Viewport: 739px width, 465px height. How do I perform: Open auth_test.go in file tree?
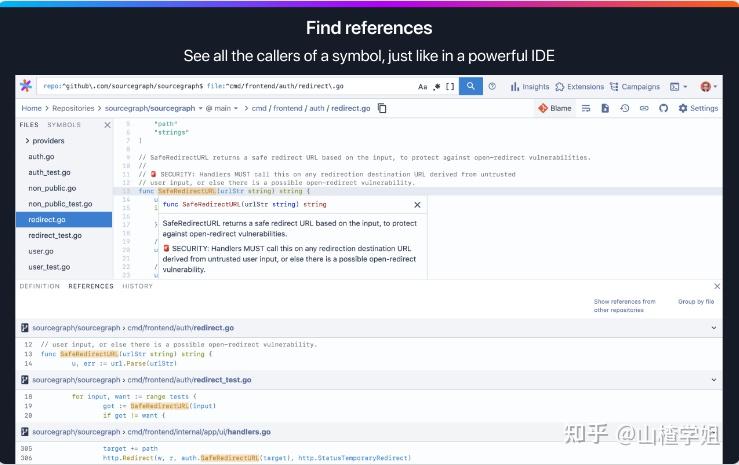[x=49, y=172]
